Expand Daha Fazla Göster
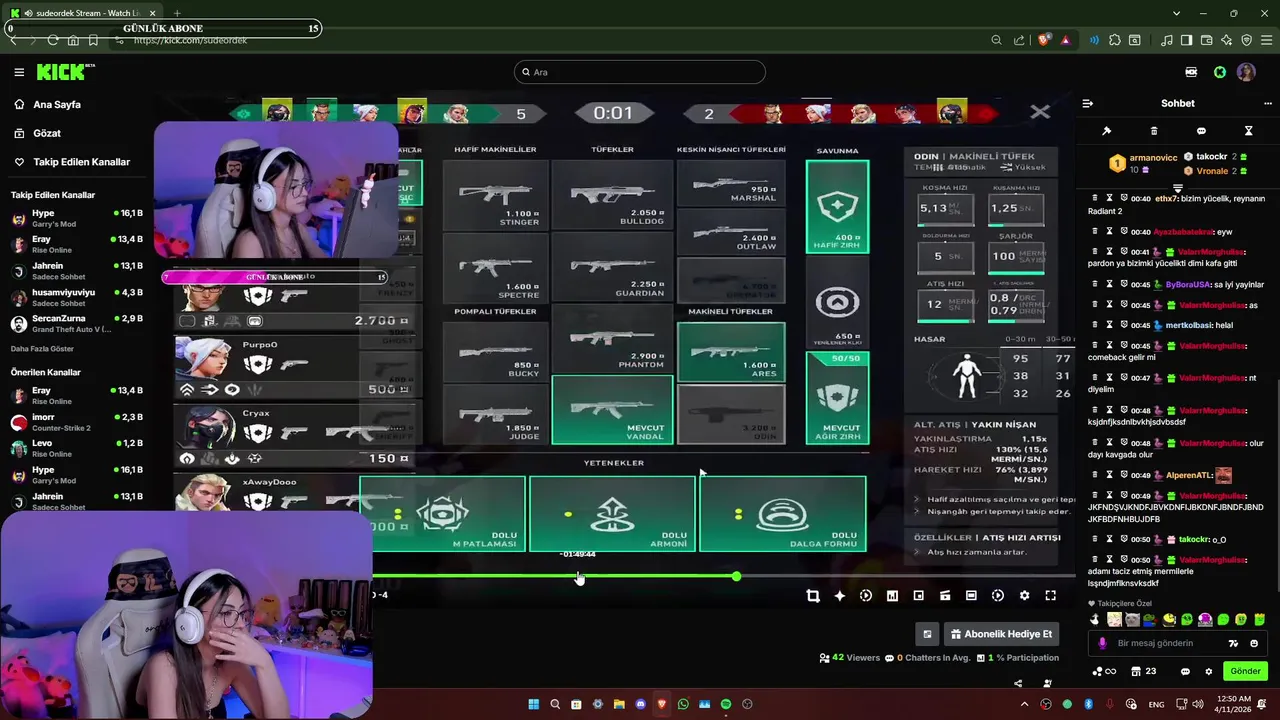The width and height of the screenshot is (1280, 720). [42, 349]
